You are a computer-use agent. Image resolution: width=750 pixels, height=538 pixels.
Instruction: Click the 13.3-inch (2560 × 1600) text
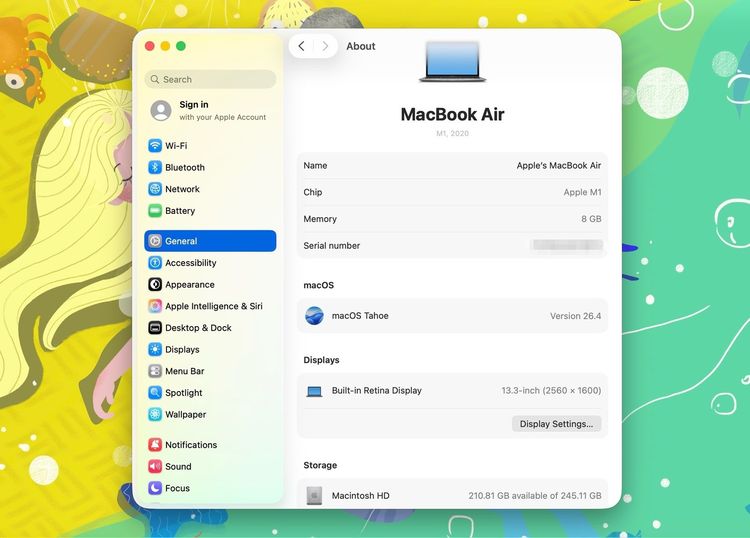[551, 391]
